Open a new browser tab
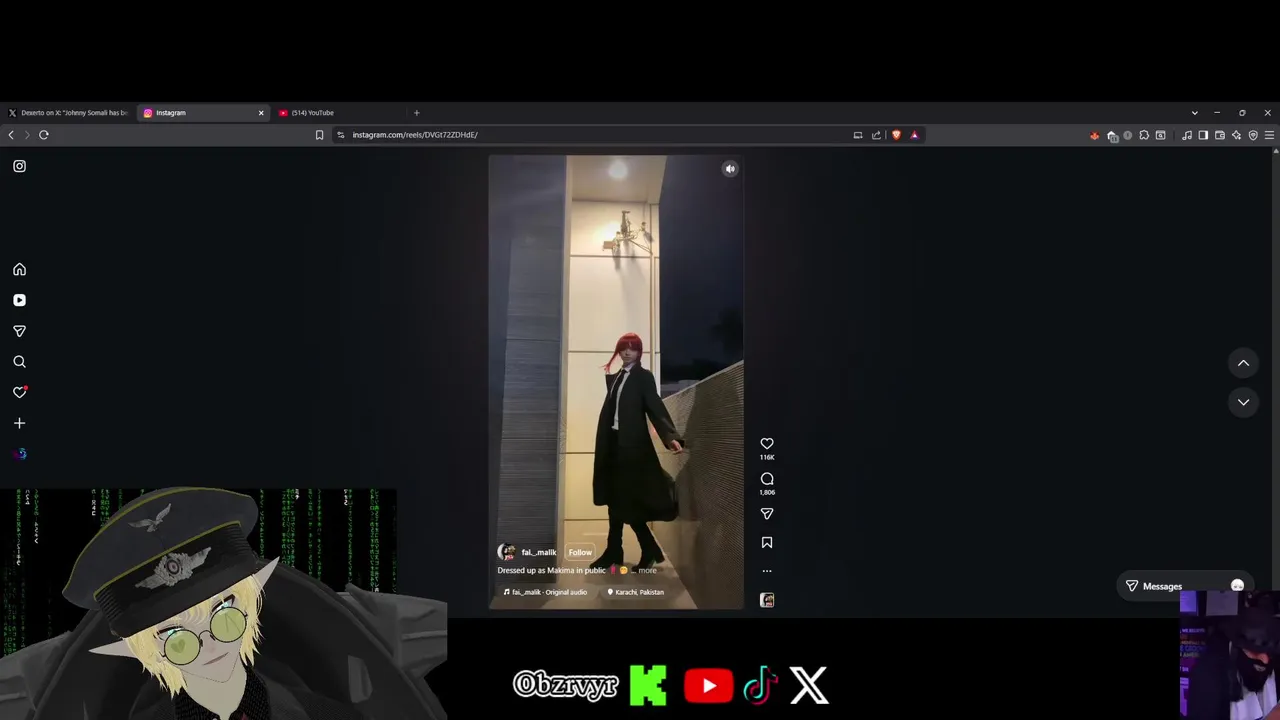Image resolution: width=1280 pixels, height=720 pixels. (417, 113)
